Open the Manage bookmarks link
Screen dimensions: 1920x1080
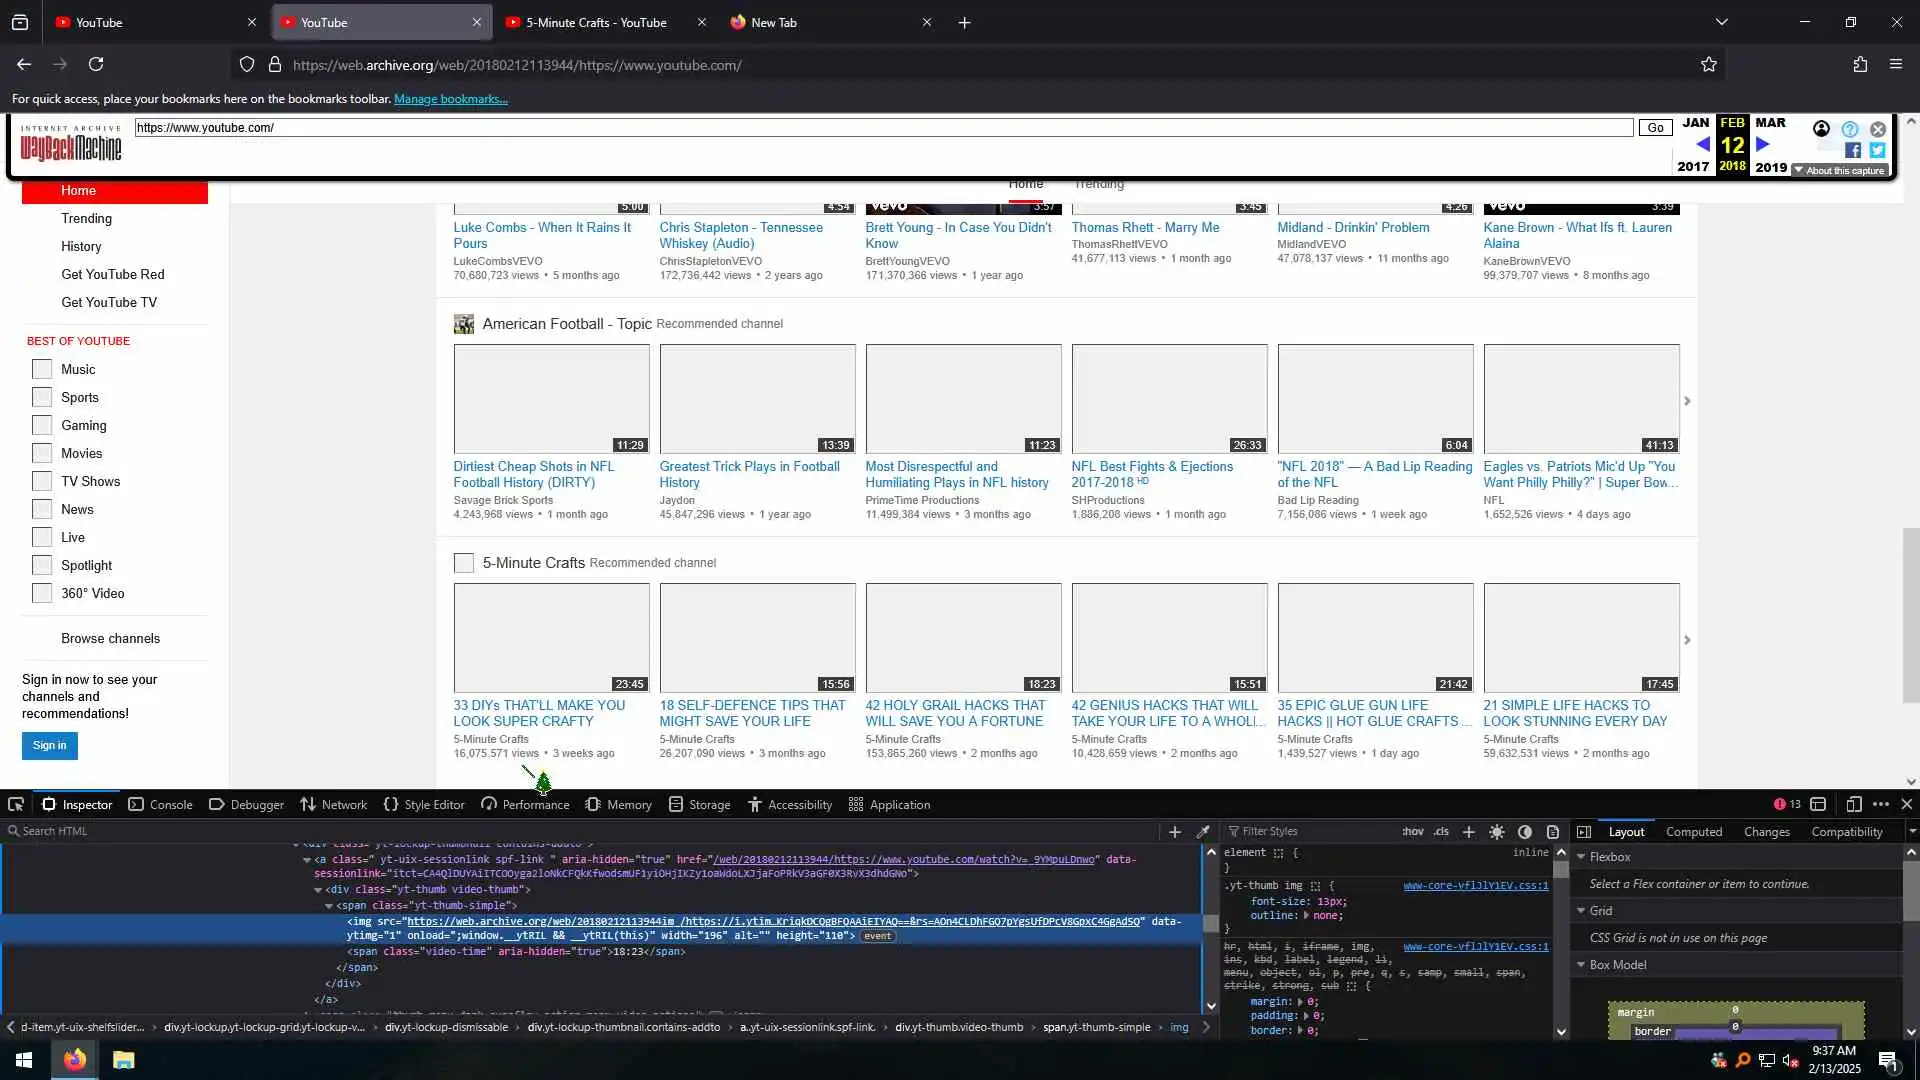pyautogui.click(x=450, y=99)
